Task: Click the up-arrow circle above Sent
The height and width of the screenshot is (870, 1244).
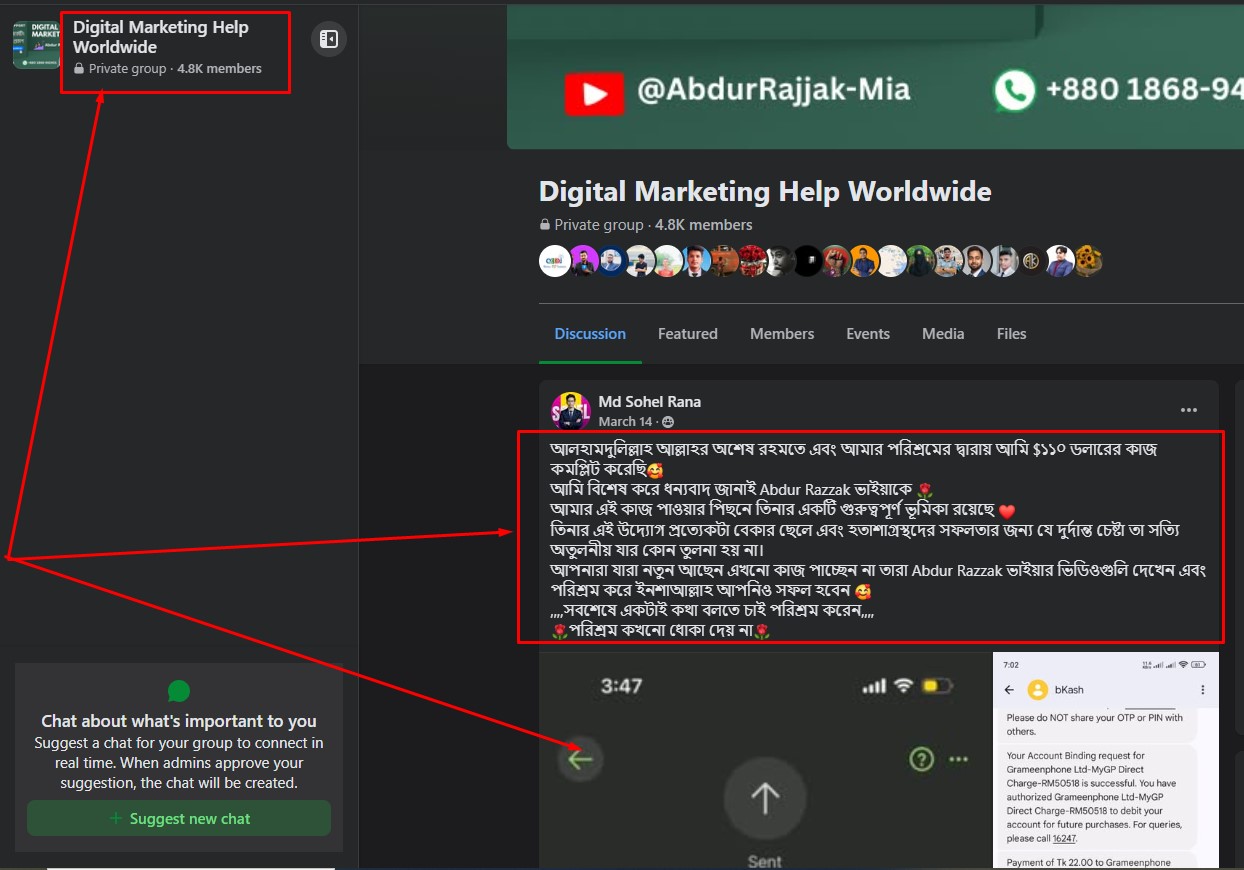Action: [x=765, y=798]
